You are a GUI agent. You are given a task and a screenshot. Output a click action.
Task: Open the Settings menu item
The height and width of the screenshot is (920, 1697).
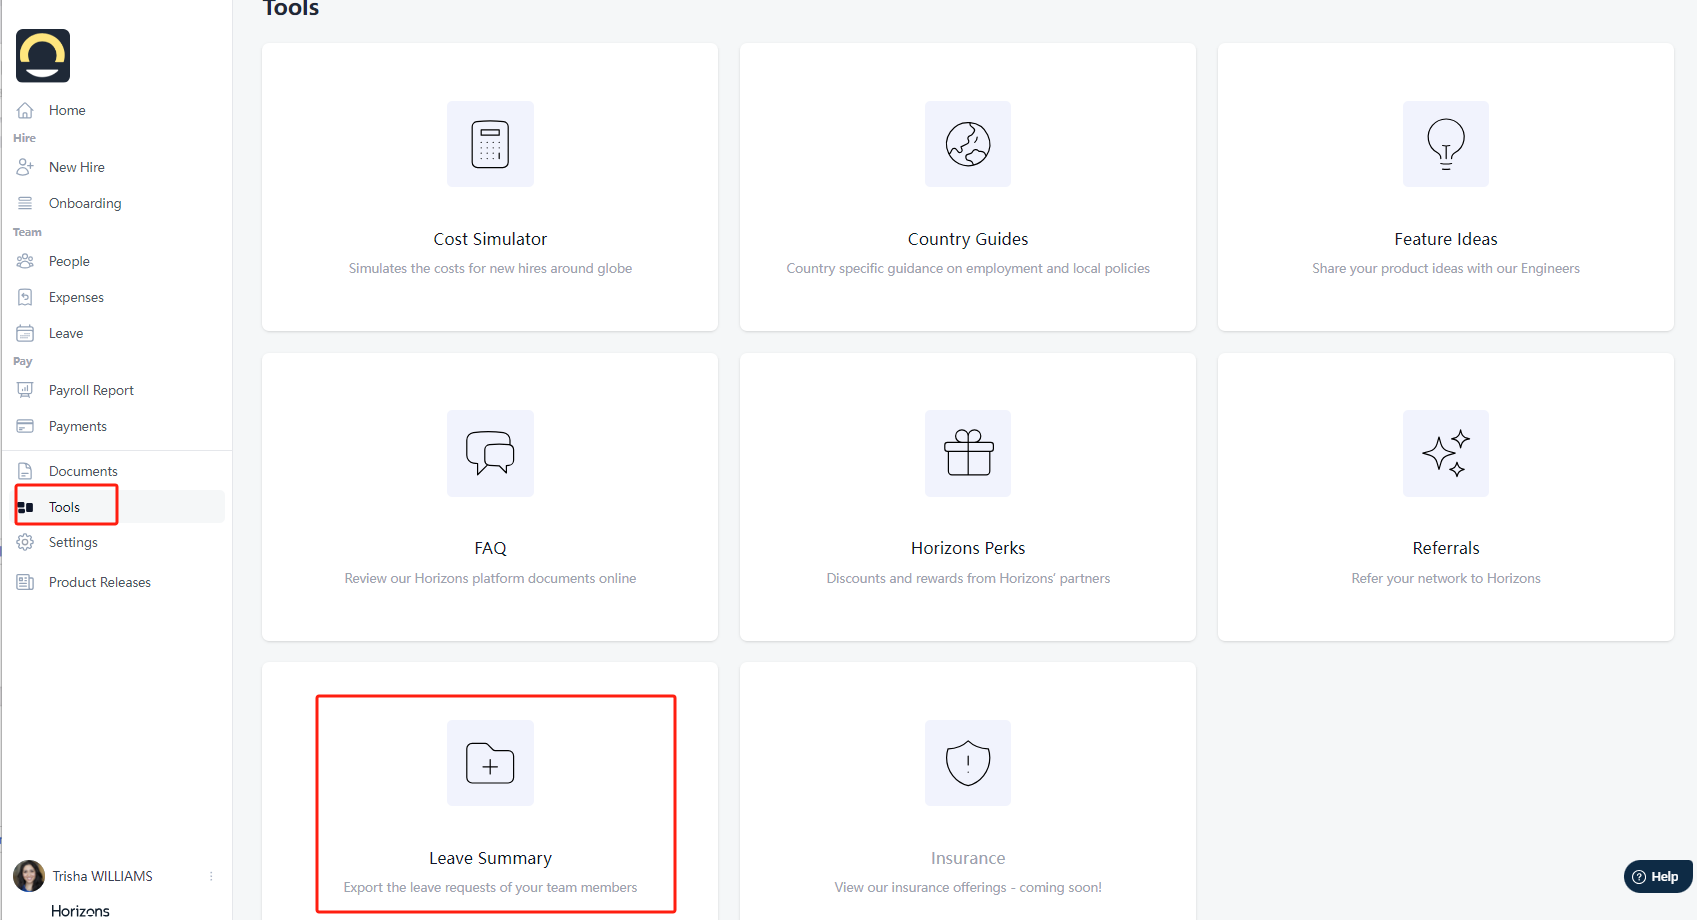[73, 542]
